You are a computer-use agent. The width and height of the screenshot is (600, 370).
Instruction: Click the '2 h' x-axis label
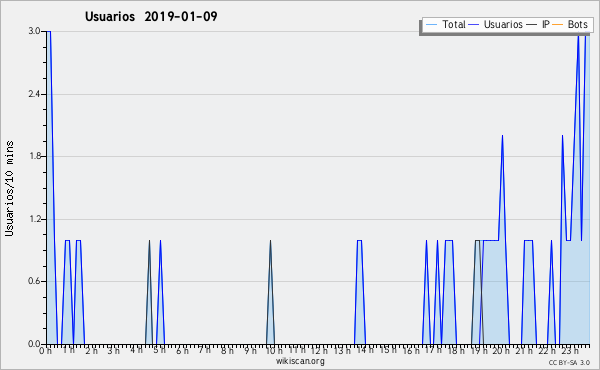pyautogui.click(x=91, y=351)
